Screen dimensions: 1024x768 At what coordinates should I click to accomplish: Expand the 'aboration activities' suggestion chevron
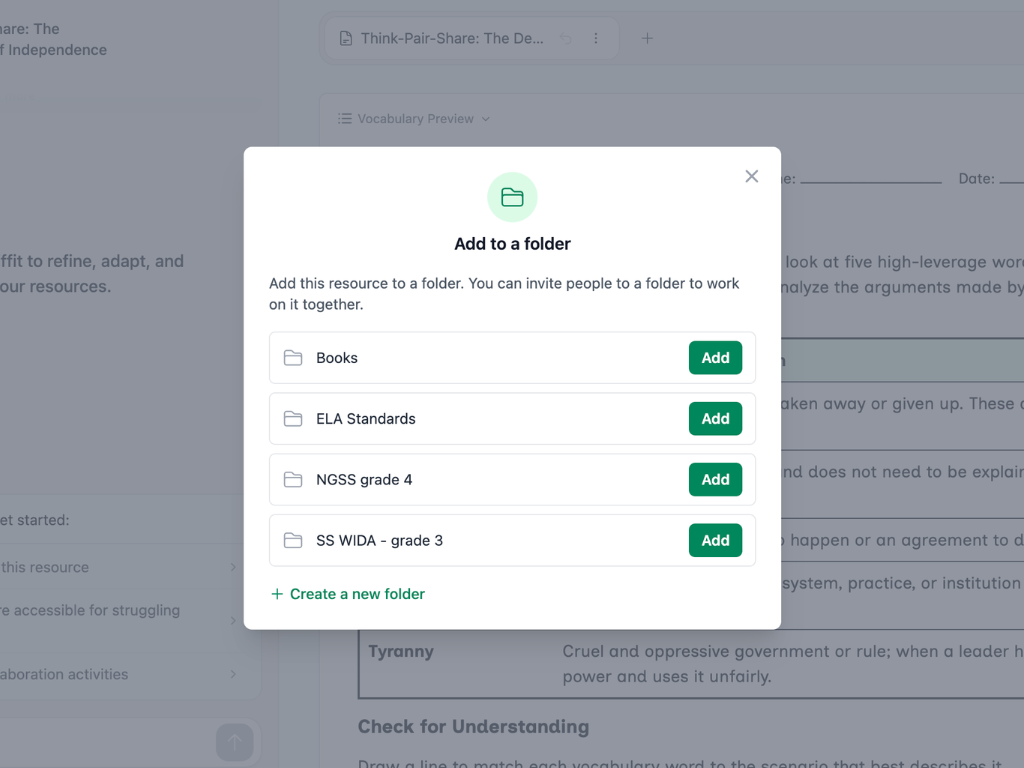pyautogui.click(x=233, y=674)
